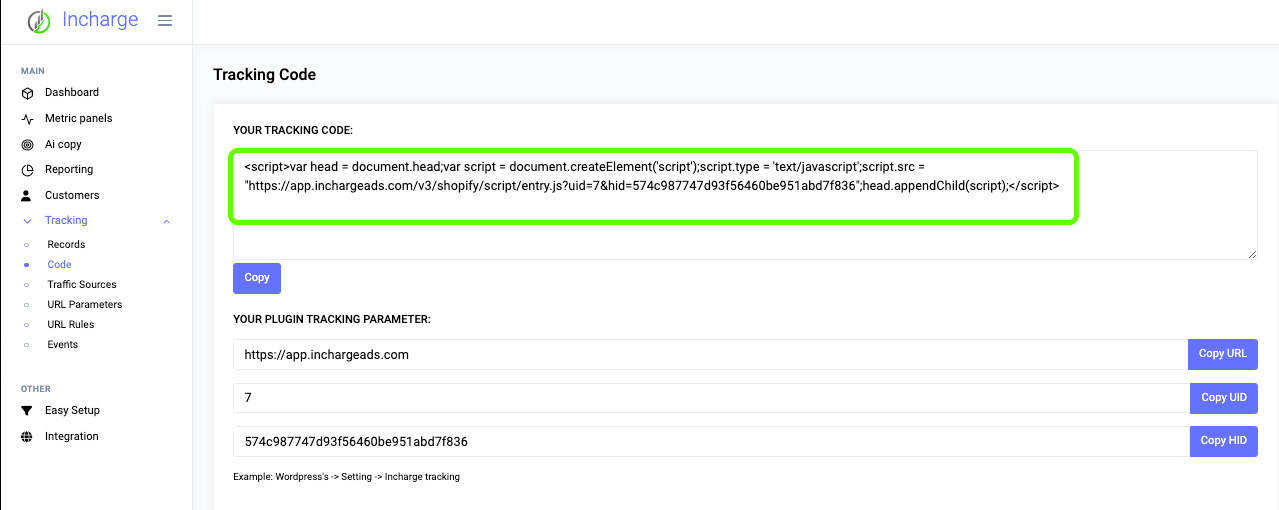This screenshot has width=1279, height=510.
Task: Click the Tracking Code heading
Action: (x=265, y=75)
